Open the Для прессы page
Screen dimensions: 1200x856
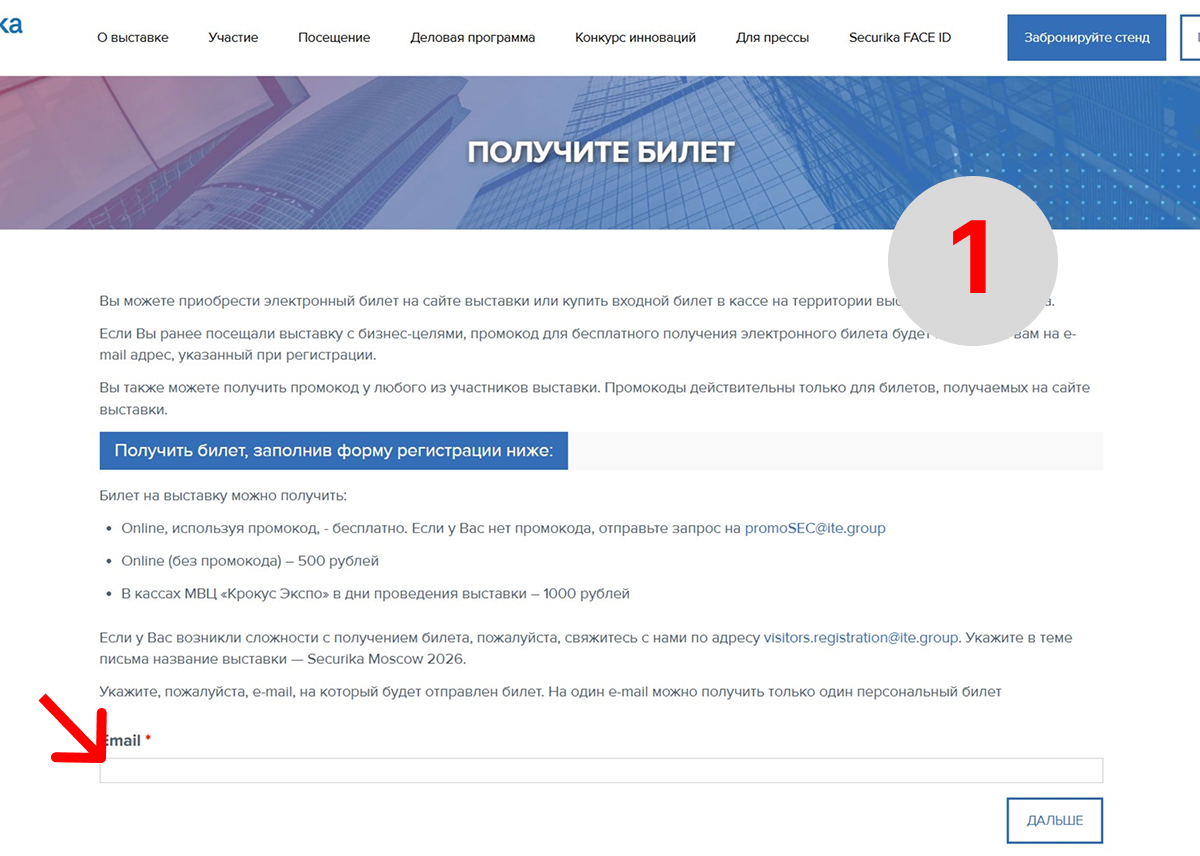pyautogui.click(x=772, y=38)
